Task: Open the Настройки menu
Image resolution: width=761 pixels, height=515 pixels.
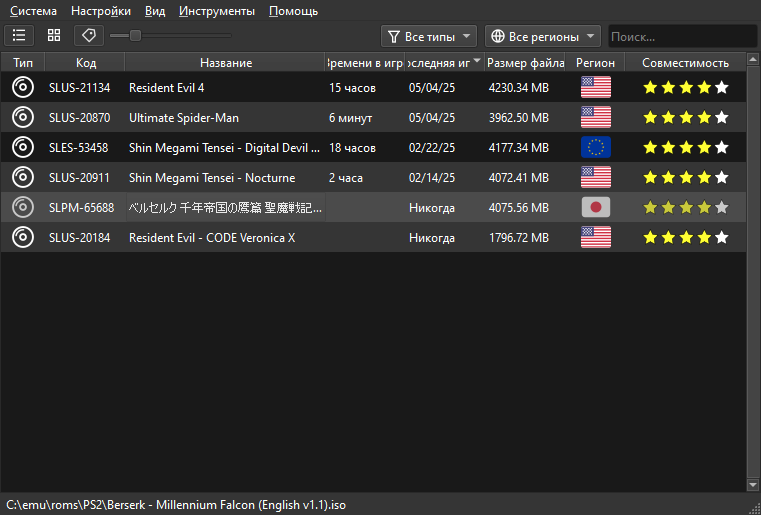Action: coord(100,11)
